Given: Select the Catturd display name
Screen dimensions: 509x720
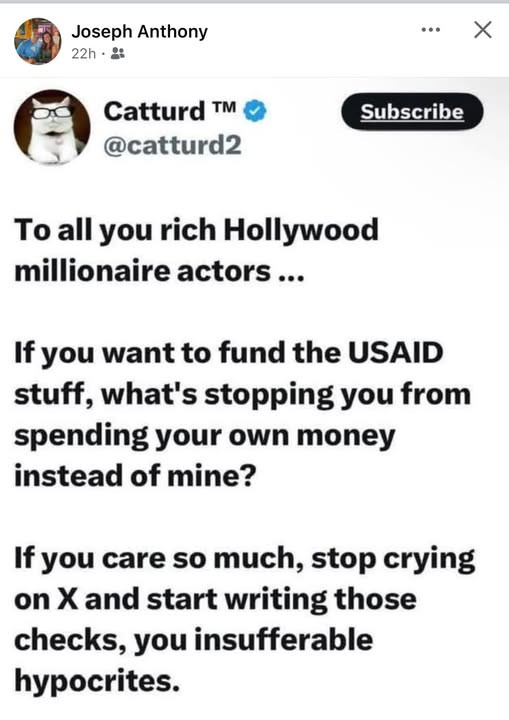Looking at the screenshot, I should tap(154, 112).
